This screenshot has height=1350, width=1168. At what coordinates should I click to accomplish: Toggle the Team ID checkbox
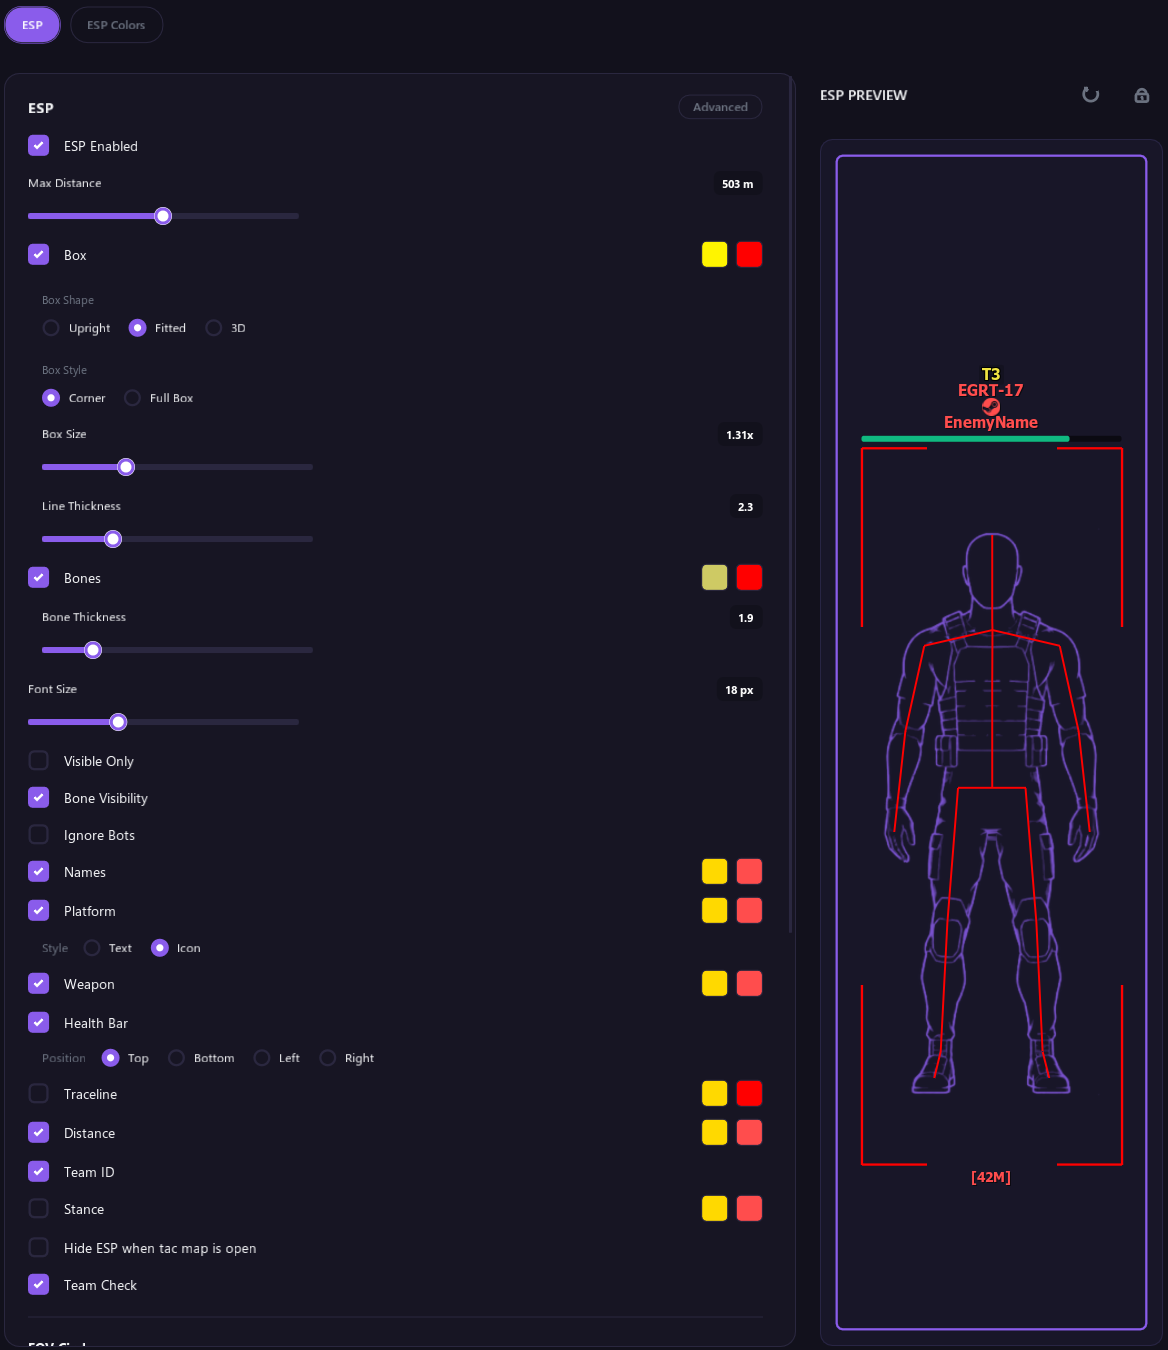39,1171
